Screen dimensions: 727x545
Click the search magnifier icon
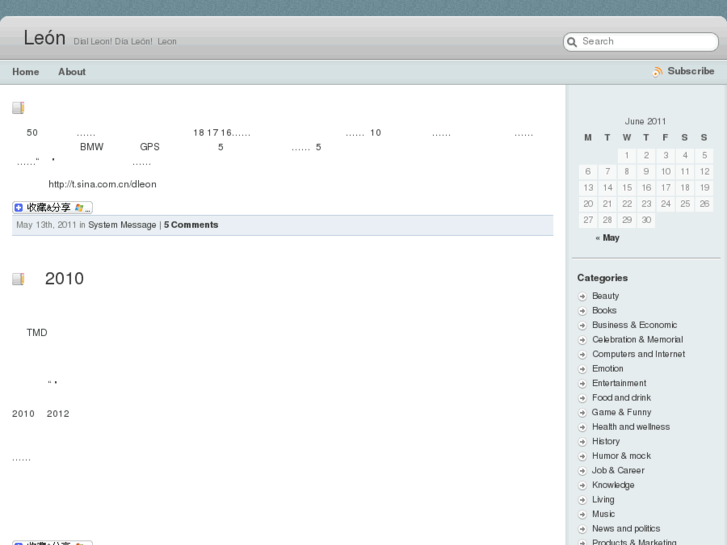(572, 42)
